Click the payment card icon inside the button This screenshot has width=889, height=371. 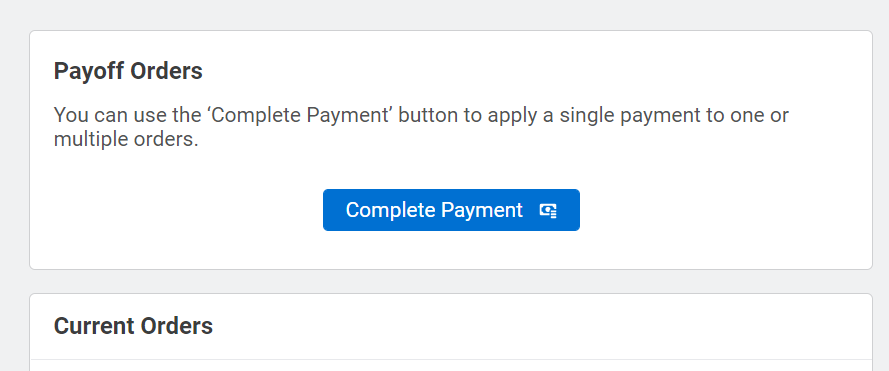pyautogui.click(x=548, y=210)
